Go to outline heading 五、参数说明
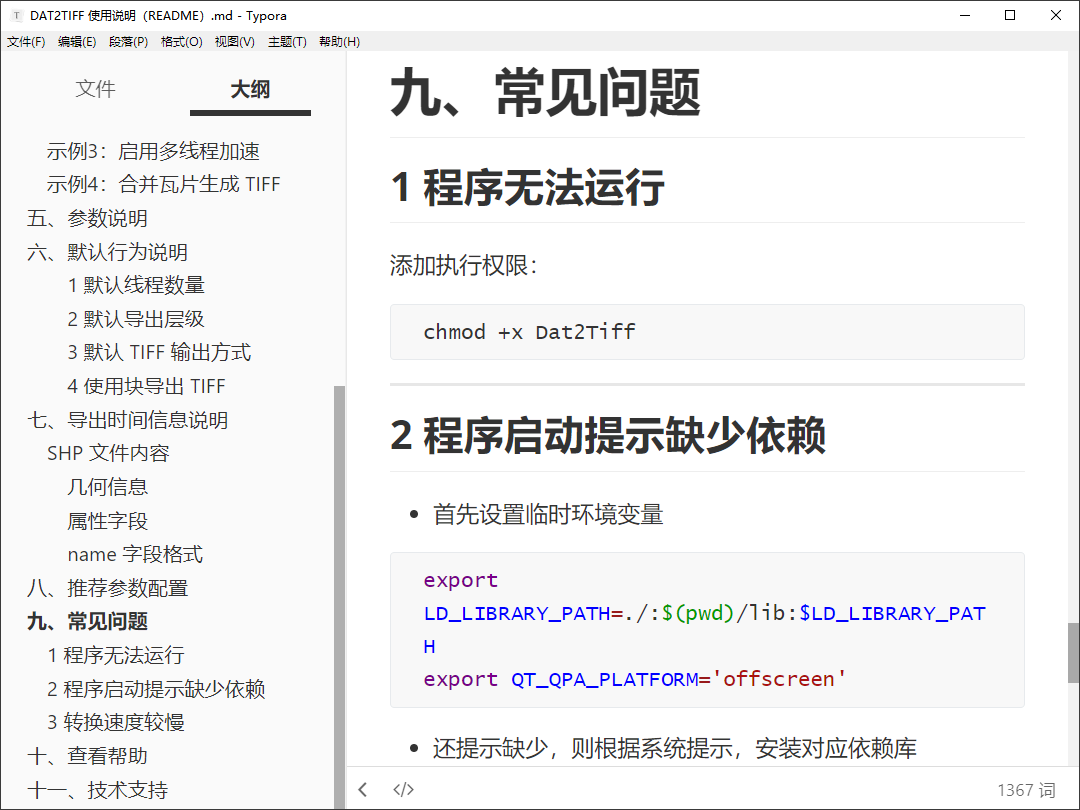Viewport: 1080px width, 810px height. (x=87, y=218)
